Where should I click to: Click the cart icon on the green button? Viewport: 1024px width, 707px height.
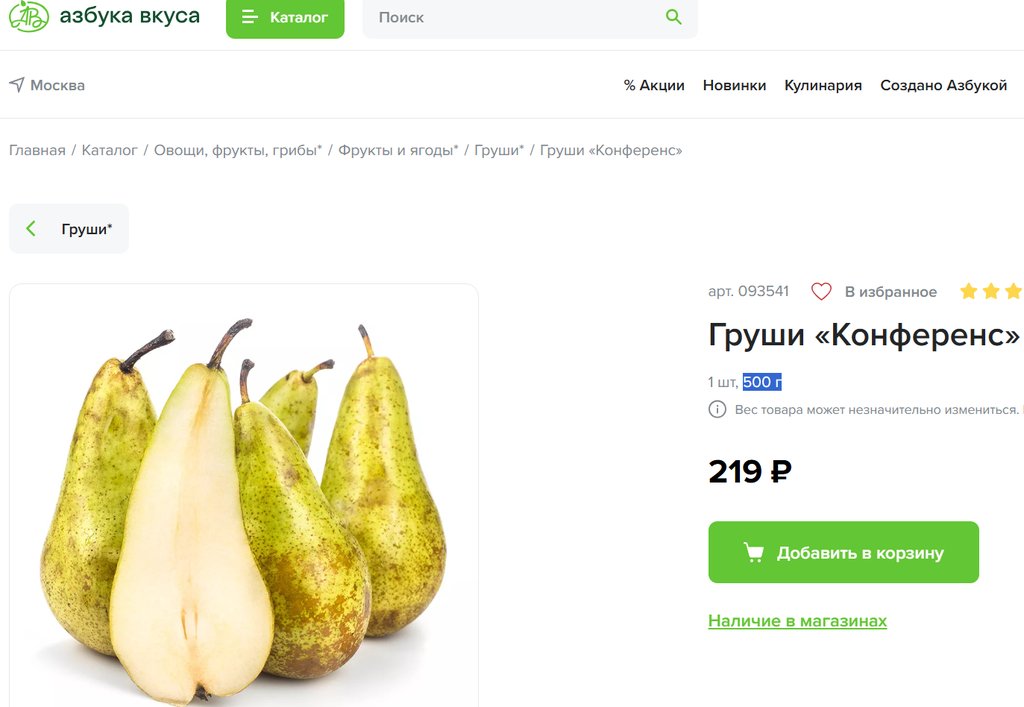click(754, 552)
